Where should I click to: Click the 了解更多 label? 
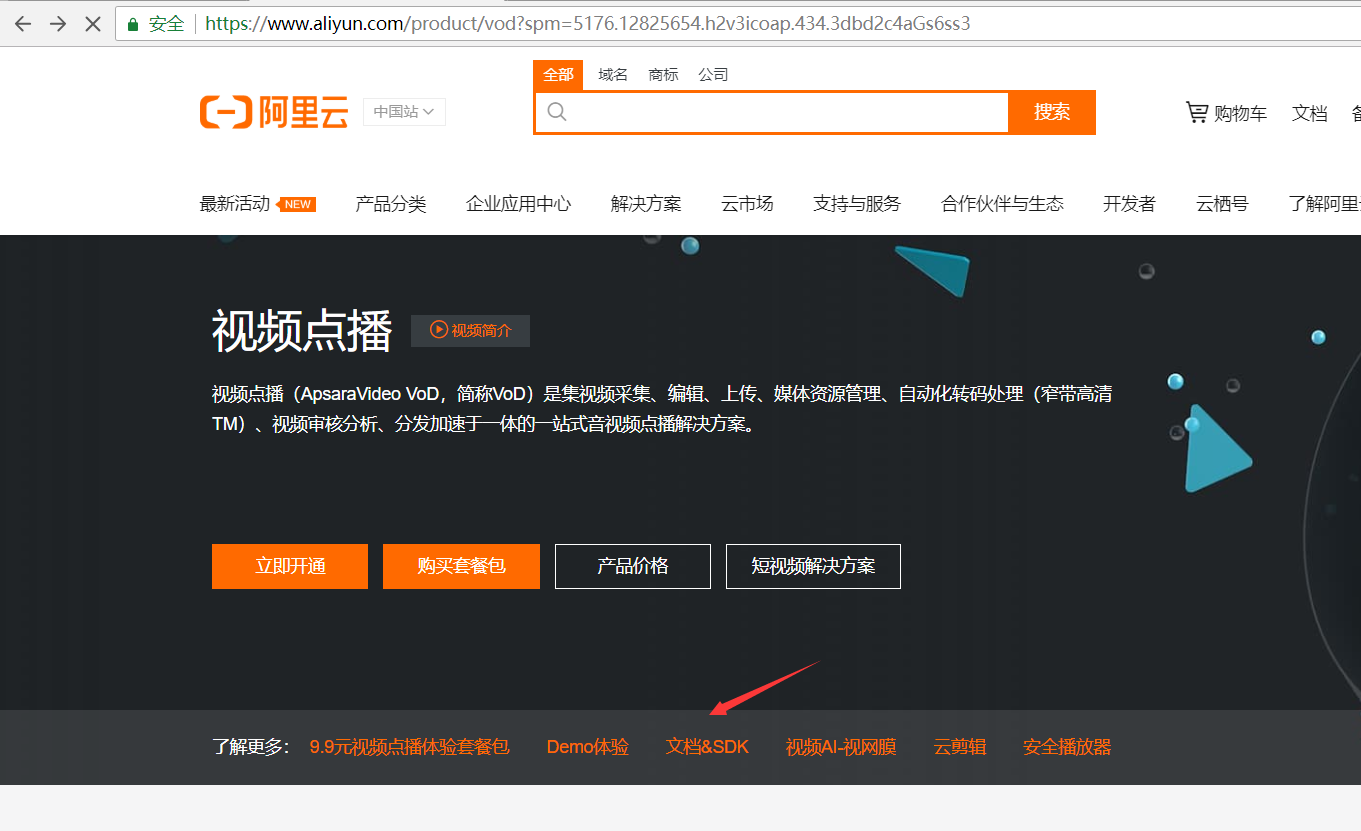[x=250, y=747]
